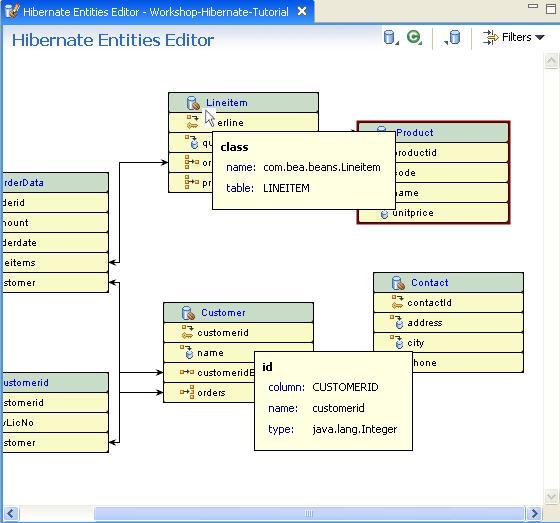This screenshot has width=560, height=523.
Task: Click the address property icon
Action: (397, 322)
